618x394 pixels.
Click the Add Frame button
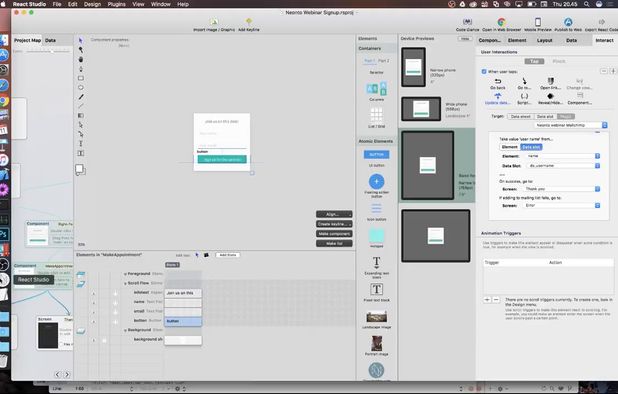(228, 255)
